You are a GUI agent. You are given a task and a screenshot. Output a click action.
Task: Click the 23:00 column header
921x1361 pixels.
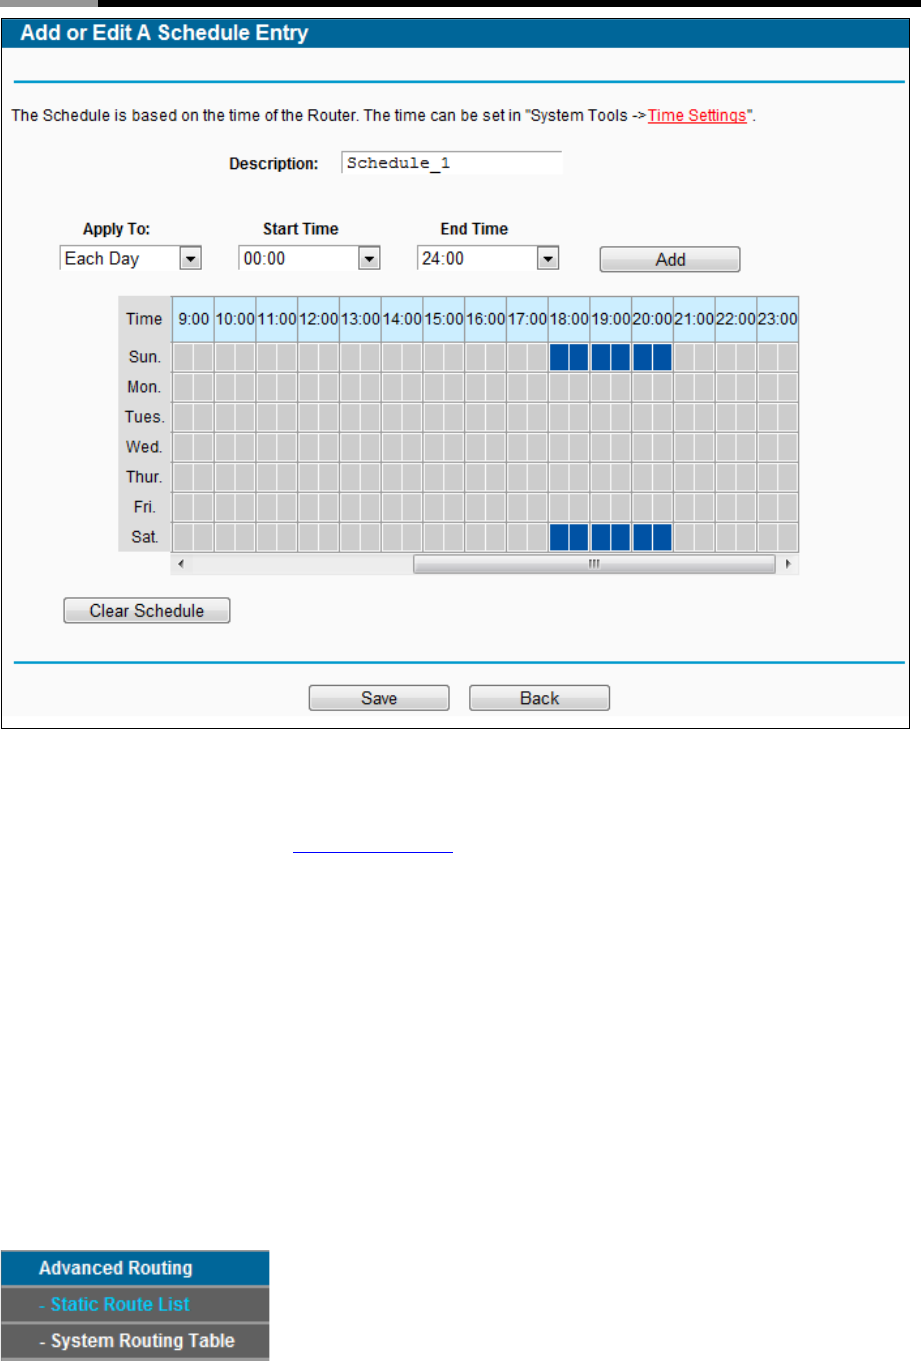(x=777, y=319)
